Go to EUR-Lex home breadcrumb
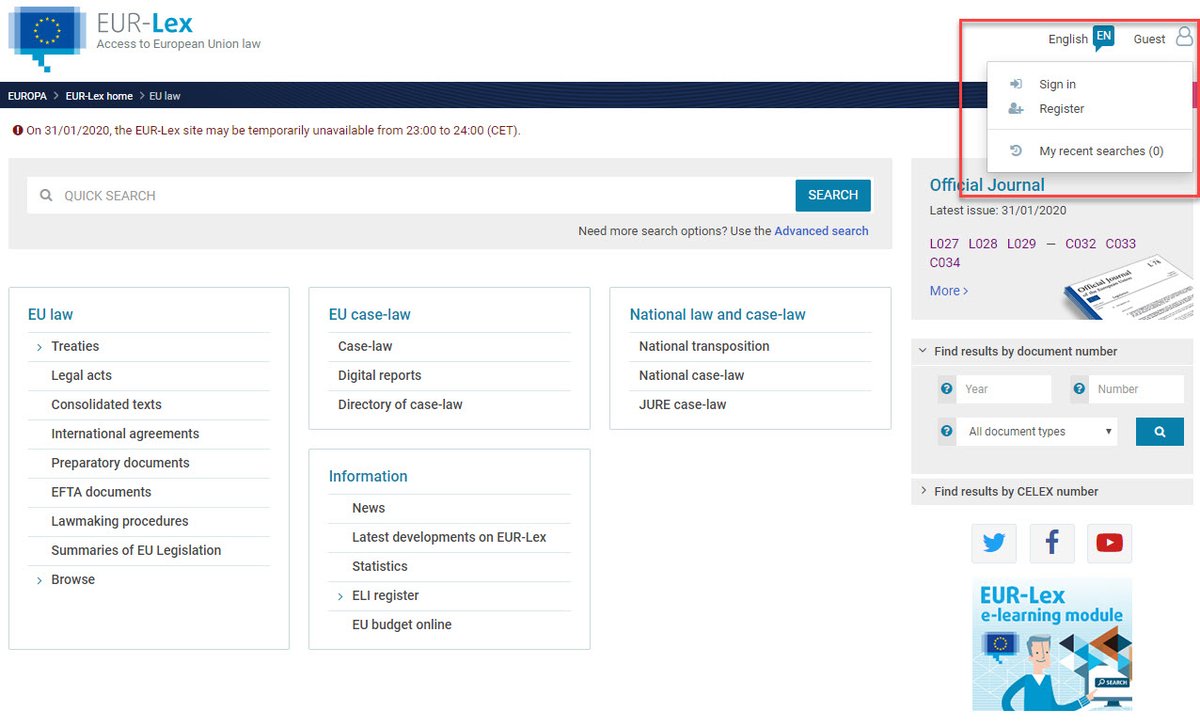The width and height of the screenshot is (1200, 727). pos(99,96)
